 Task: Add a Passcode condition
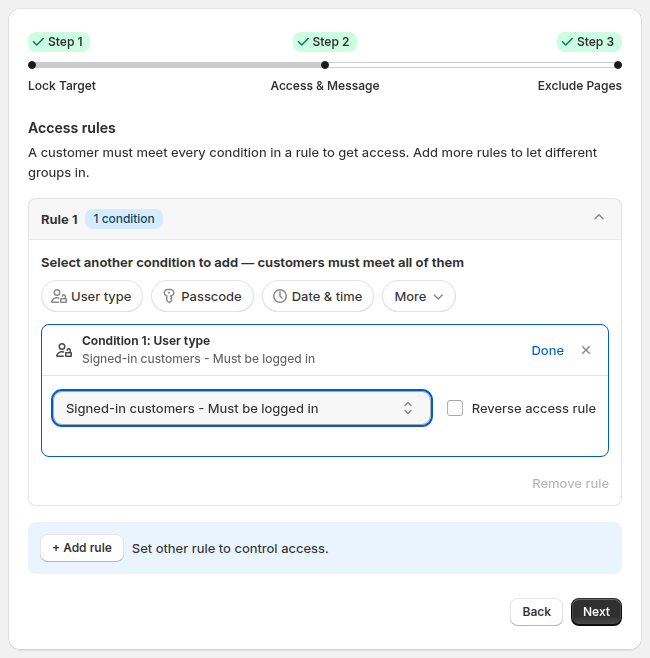coord(202,296)
